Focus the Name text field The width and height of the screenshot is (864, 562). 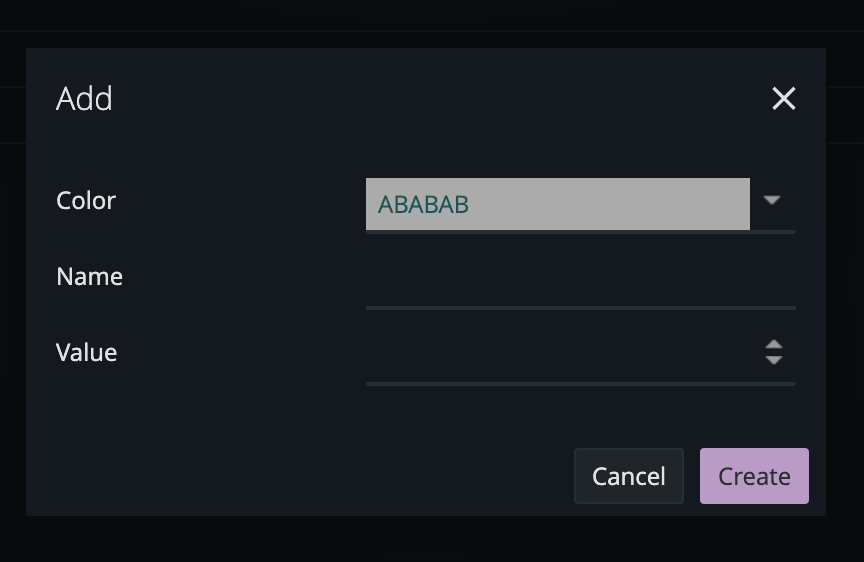[580, 280]
